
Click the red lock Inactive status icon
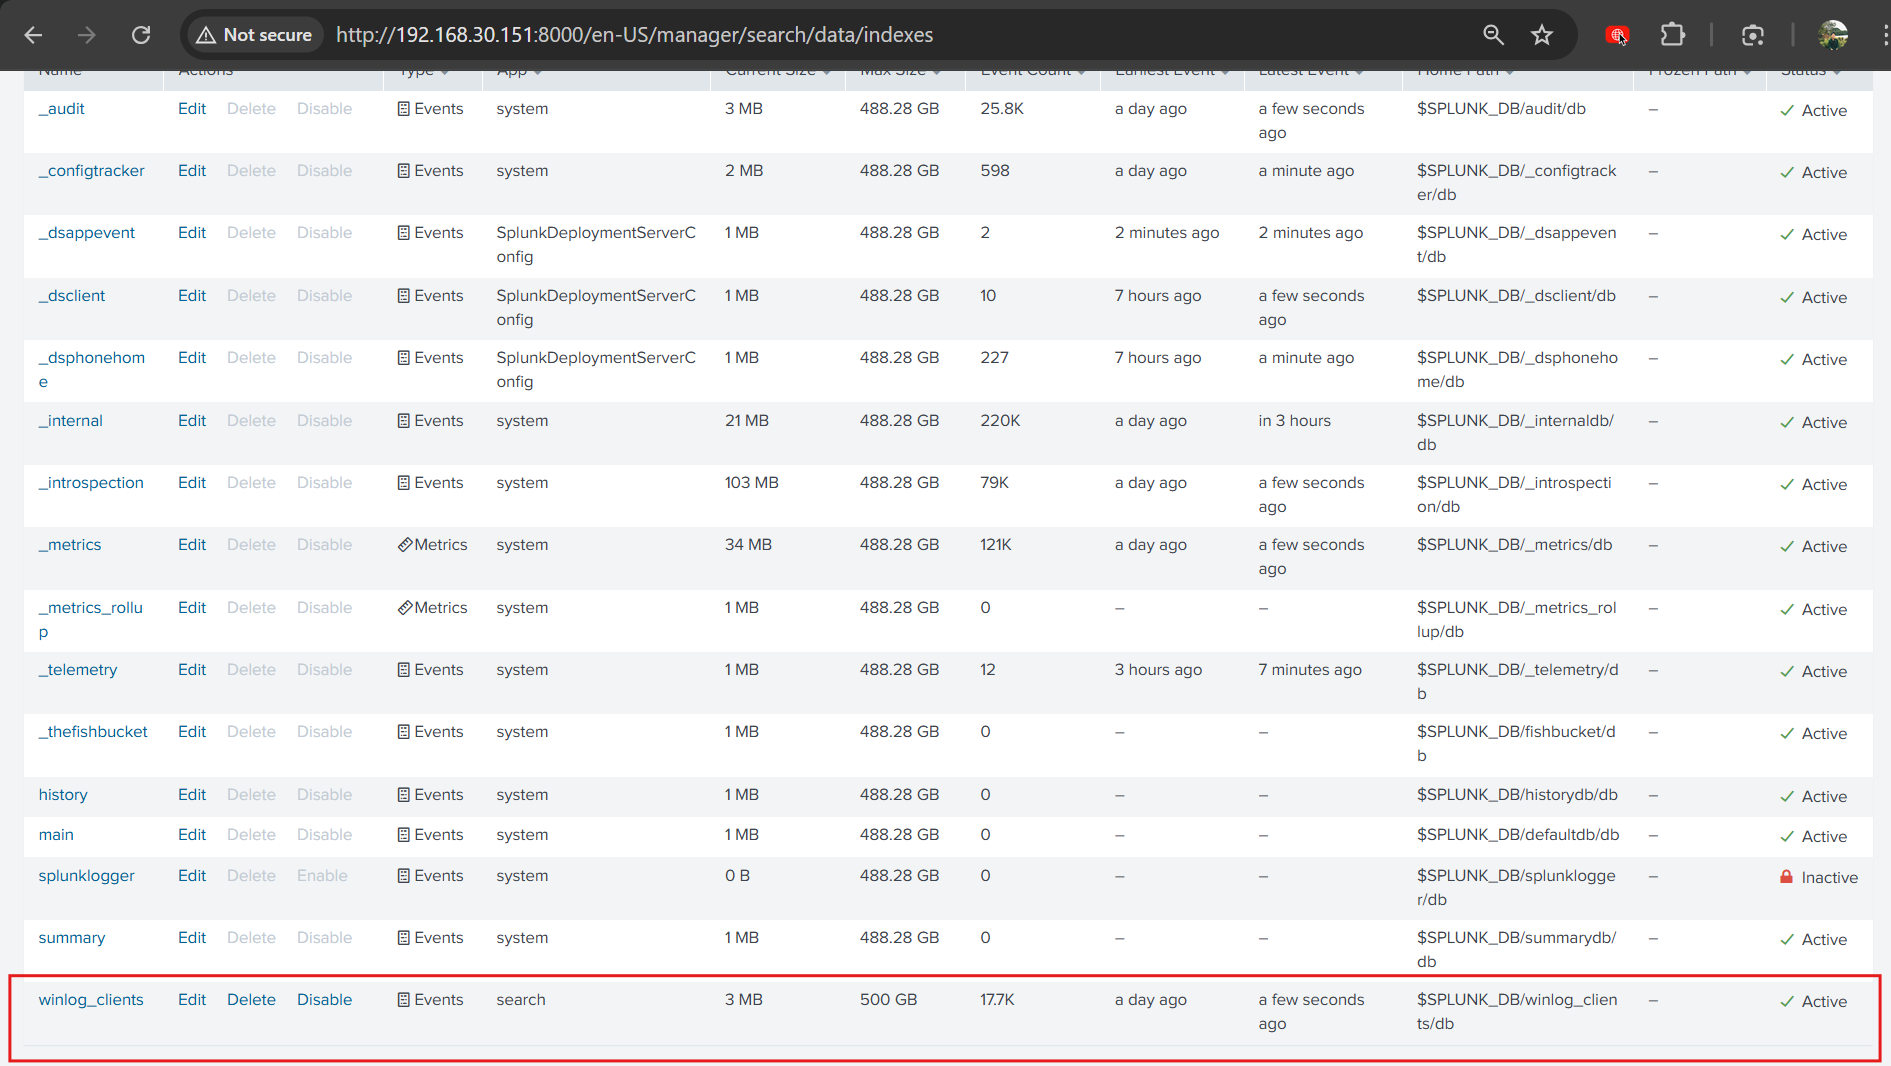[x=1786, y=877]
